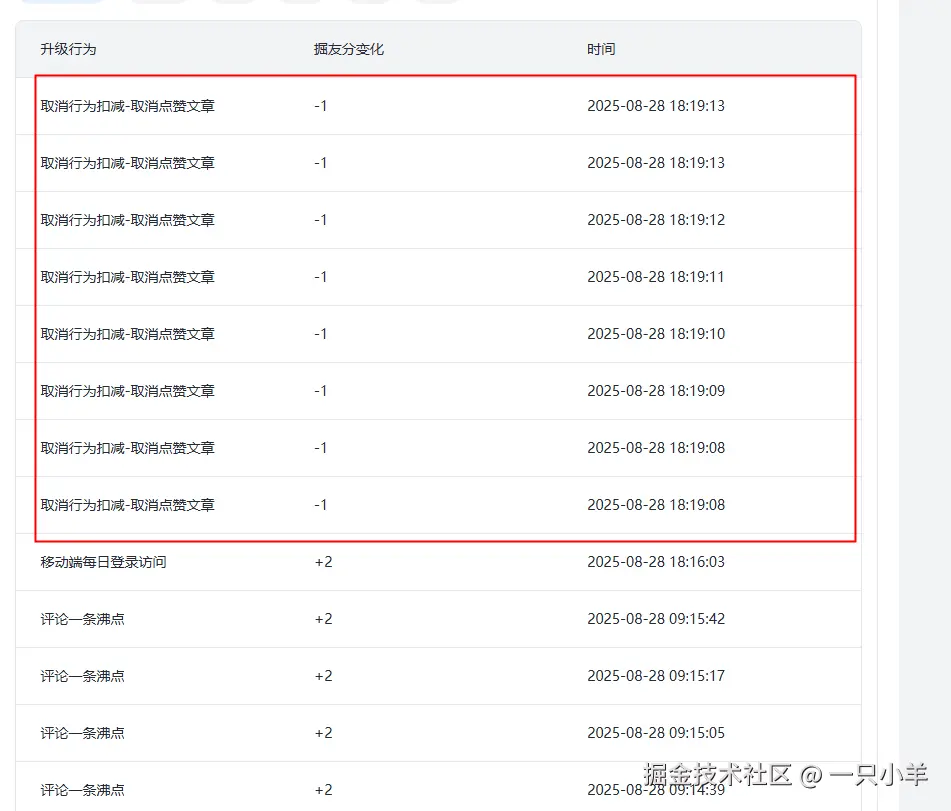Image resolution: width=951 pixels, height=811 pixels.
Task: Select the timestamp 2025-08-28 18:19:11
Action: [x=655, y=277]
